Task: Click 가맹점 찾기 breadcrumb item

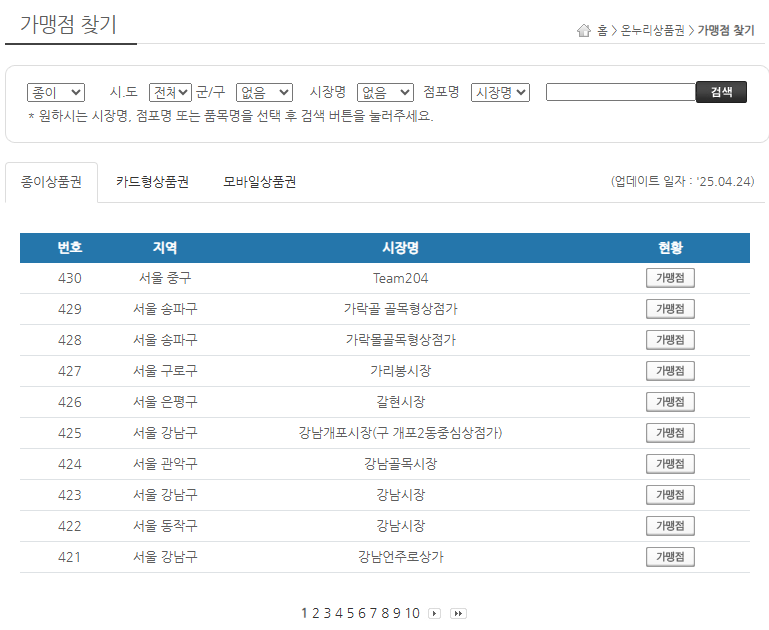Action: point(726,30)
